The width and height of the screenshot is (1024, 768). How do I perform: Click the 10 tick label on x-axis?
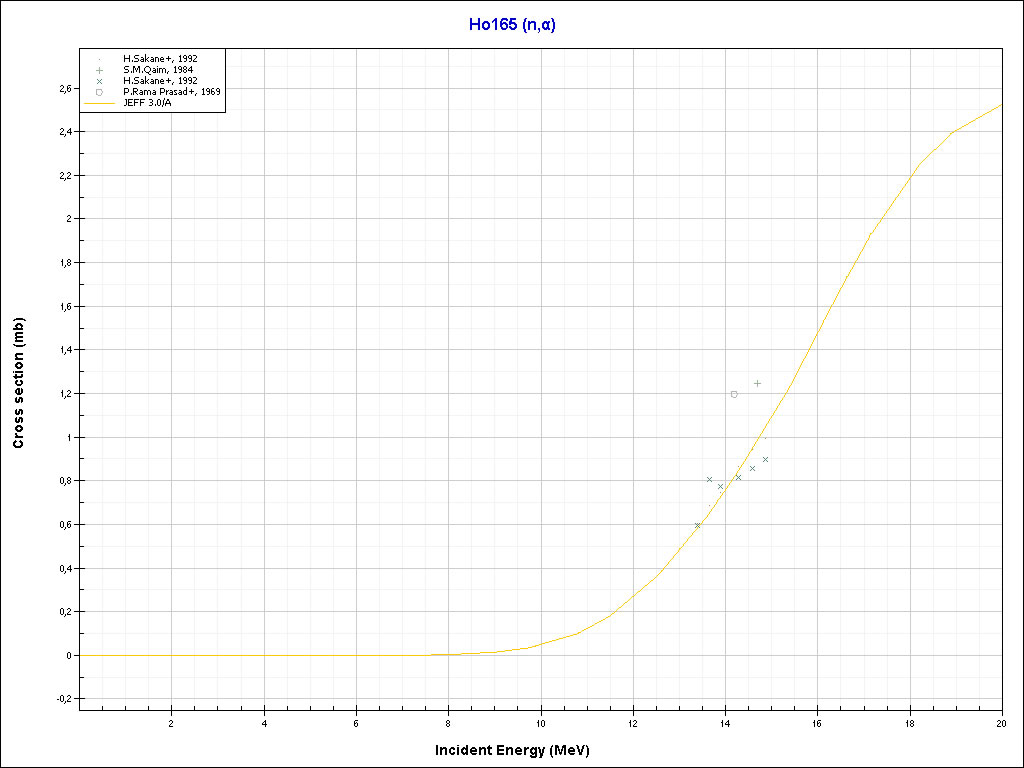pyautogui.click(x=541, y=723)
